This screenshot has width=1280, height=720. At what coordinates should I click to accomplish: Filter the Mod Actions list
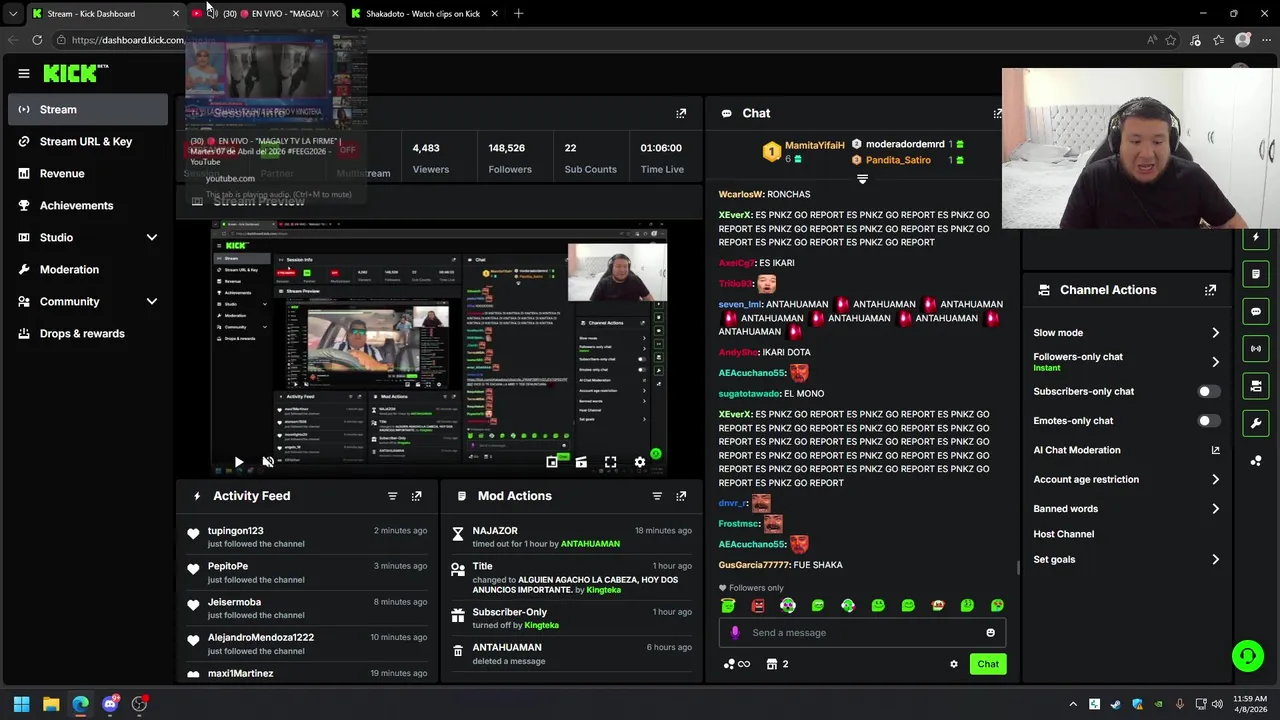click(657, 496)
